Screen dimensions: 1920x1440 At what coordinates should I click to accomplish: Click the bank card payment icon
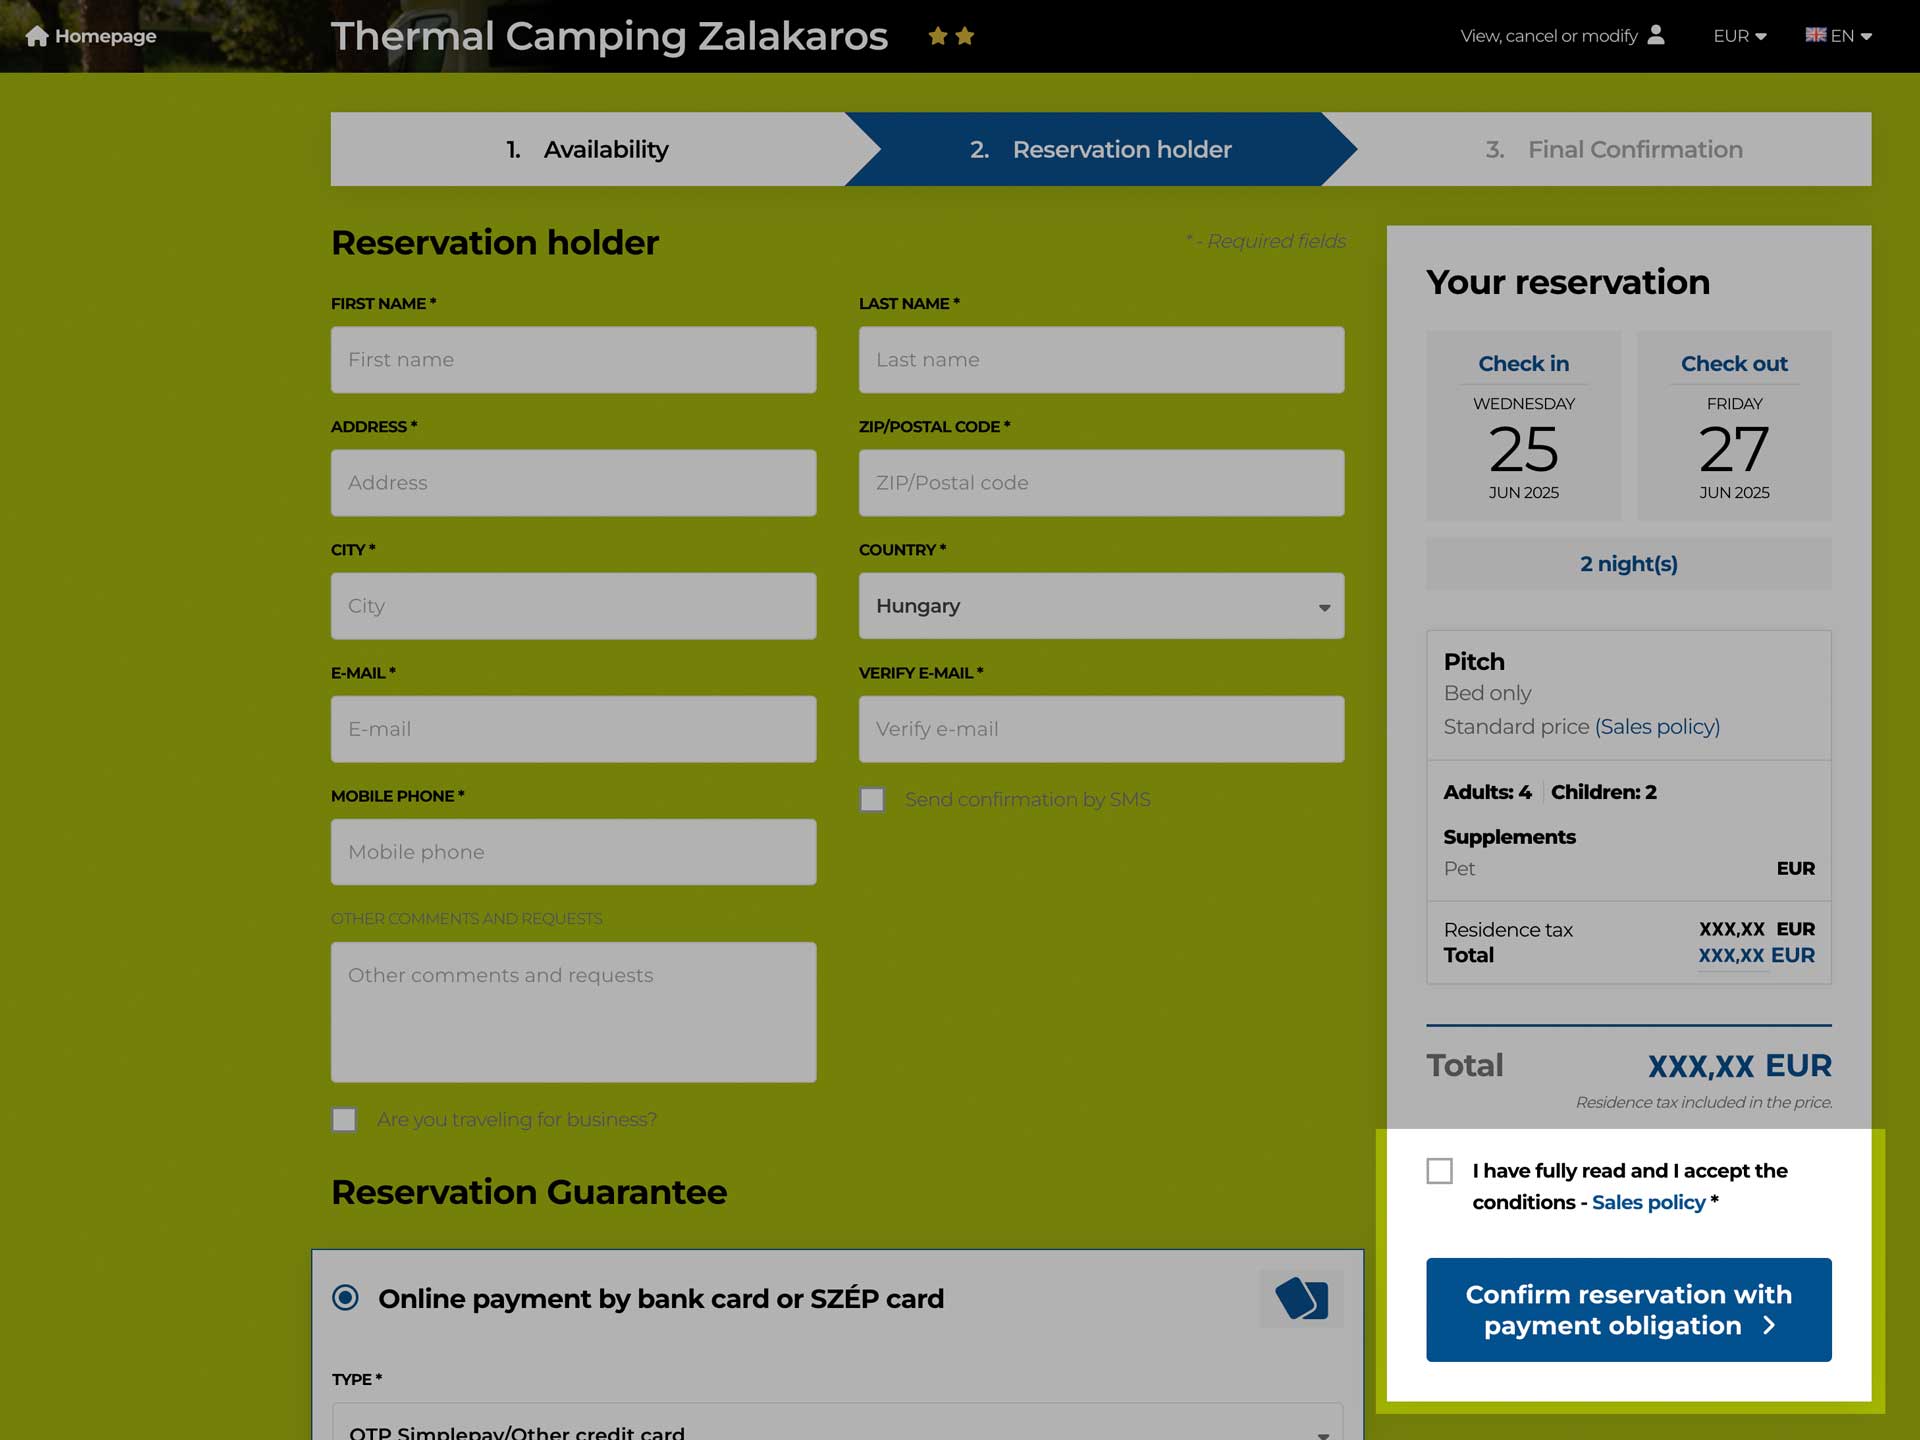click(x=1301, y=1299)
